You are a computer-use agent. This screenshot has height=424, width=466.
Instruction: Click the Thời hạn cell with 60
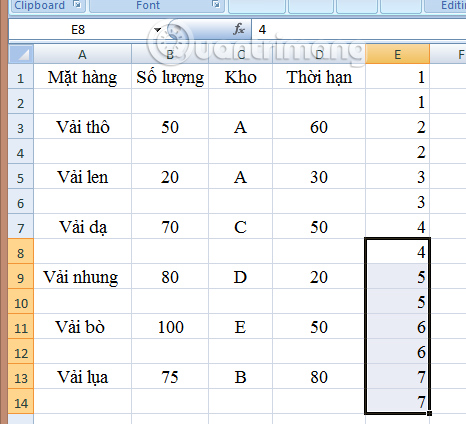pyautogui.click(x=319, y=126)
